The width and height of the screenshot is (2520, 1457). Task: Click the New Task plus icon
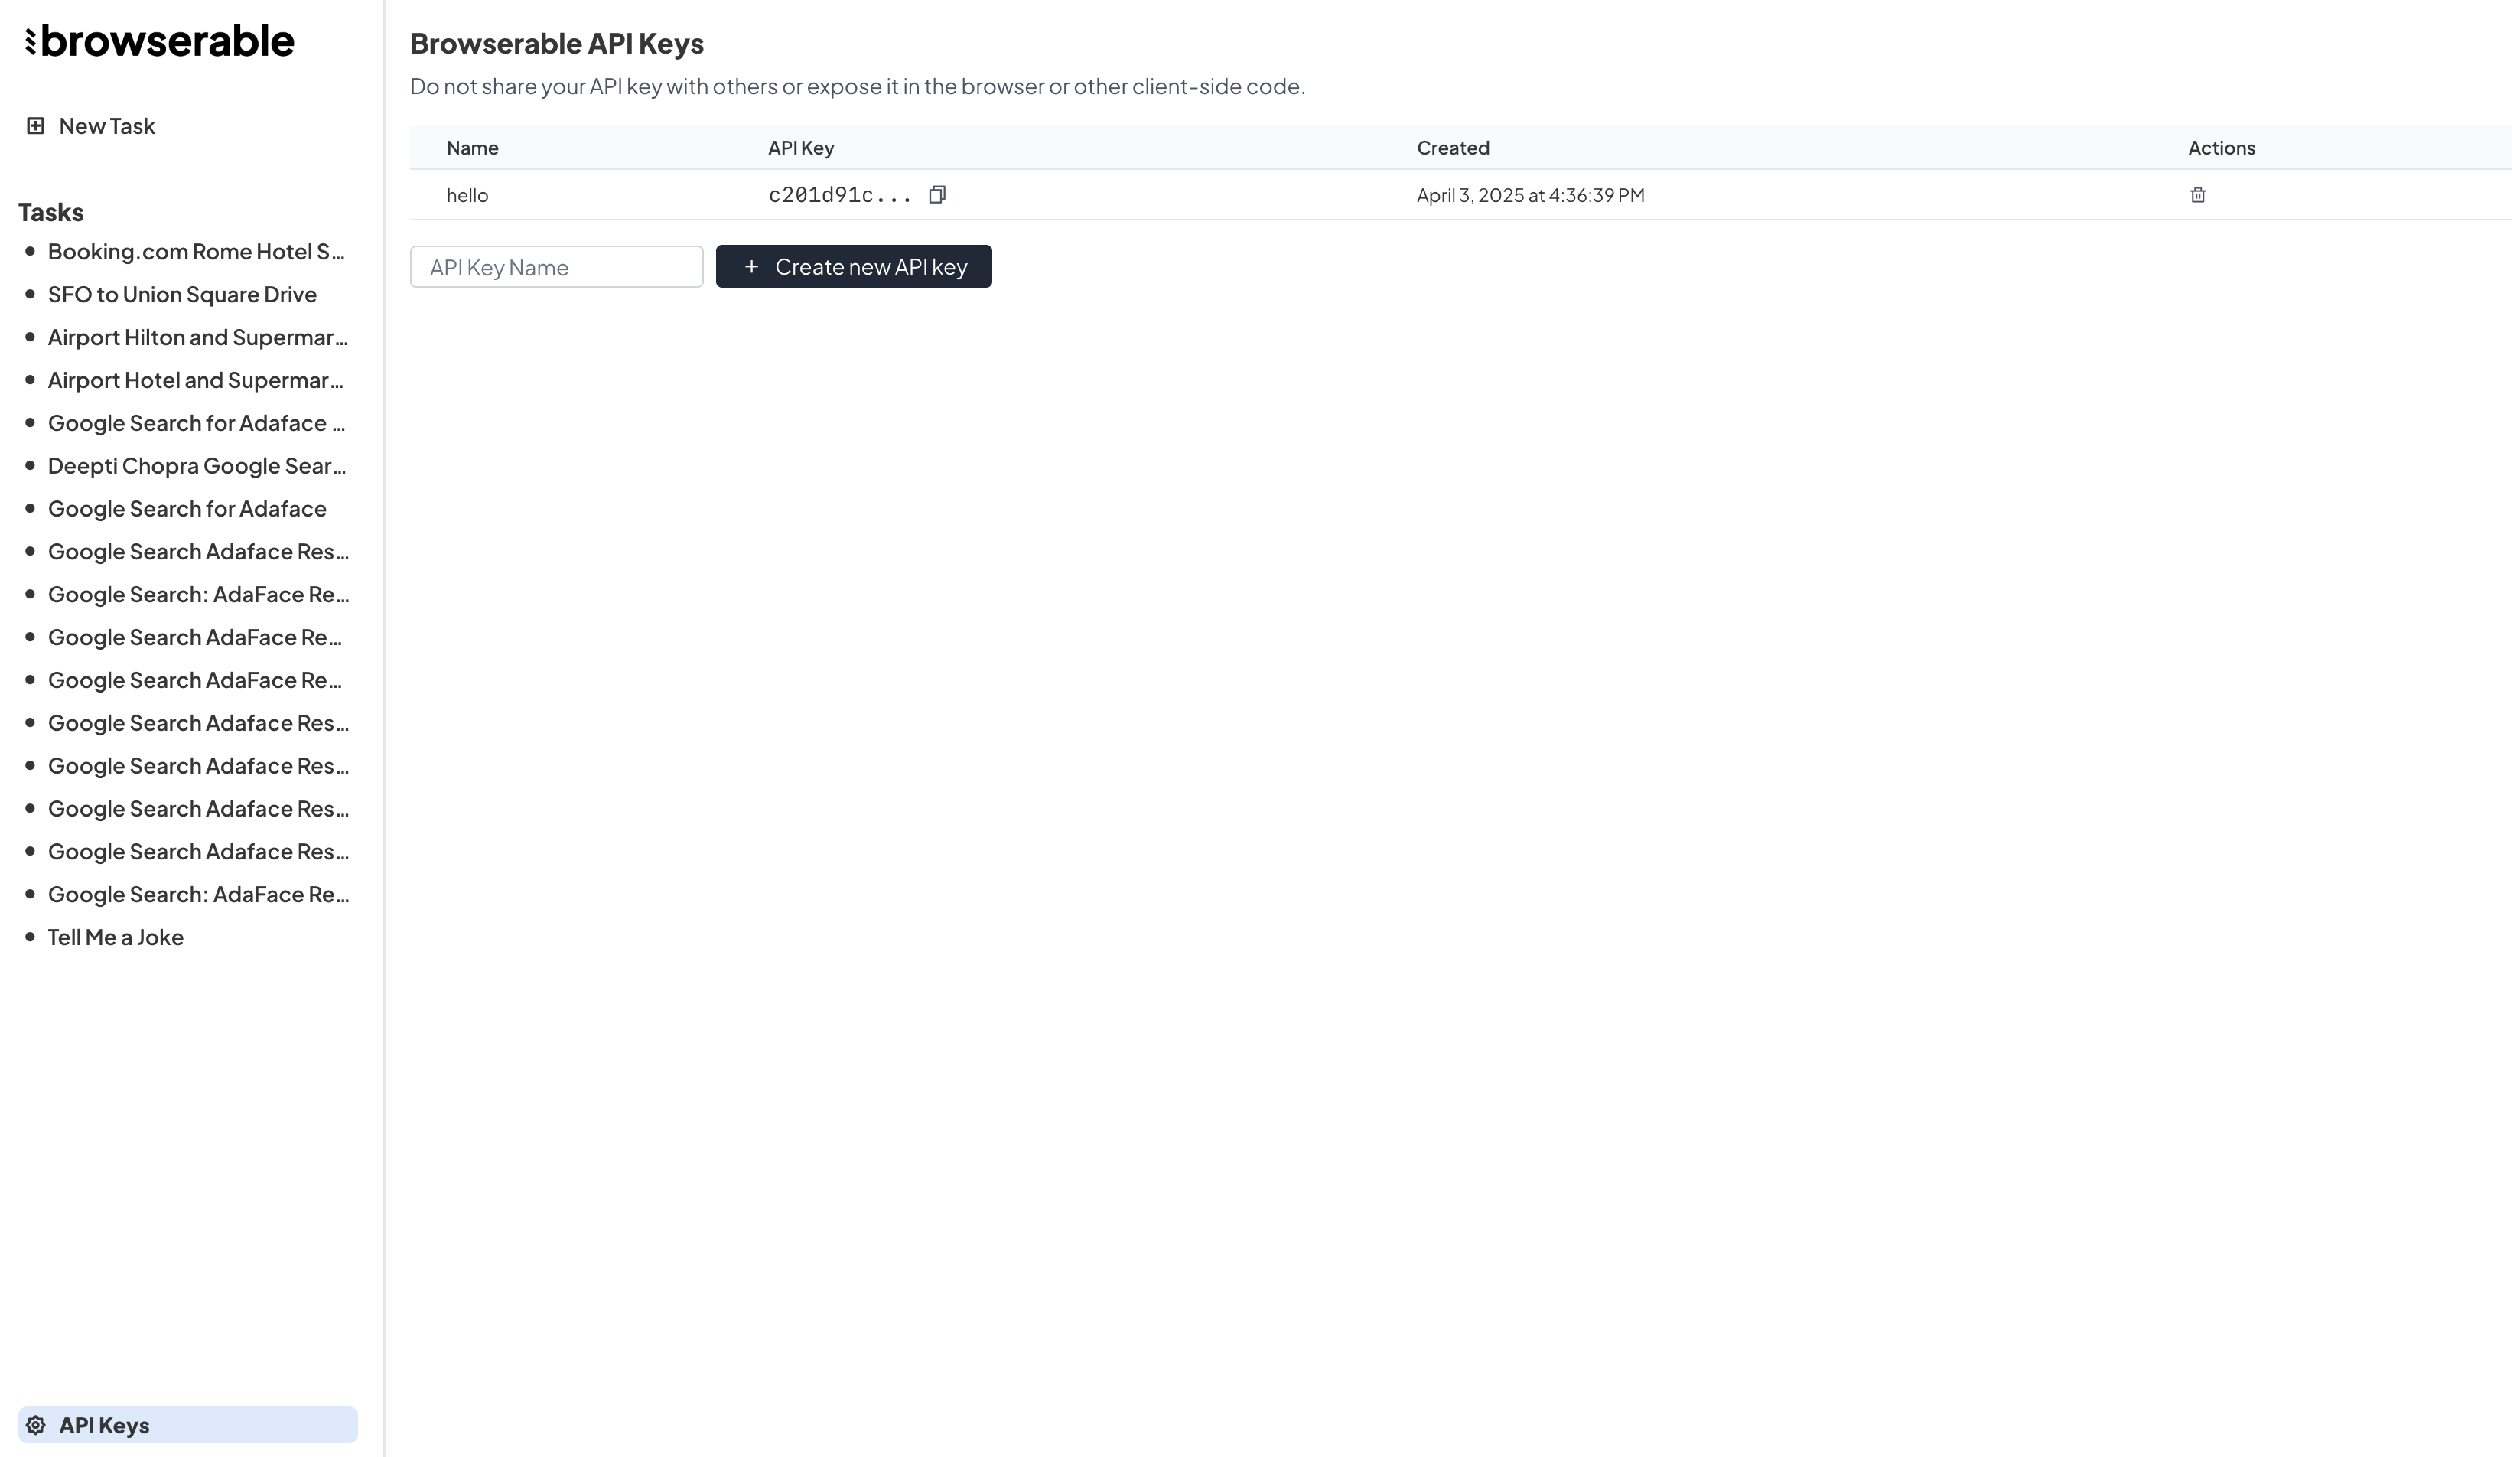(35, 126)
